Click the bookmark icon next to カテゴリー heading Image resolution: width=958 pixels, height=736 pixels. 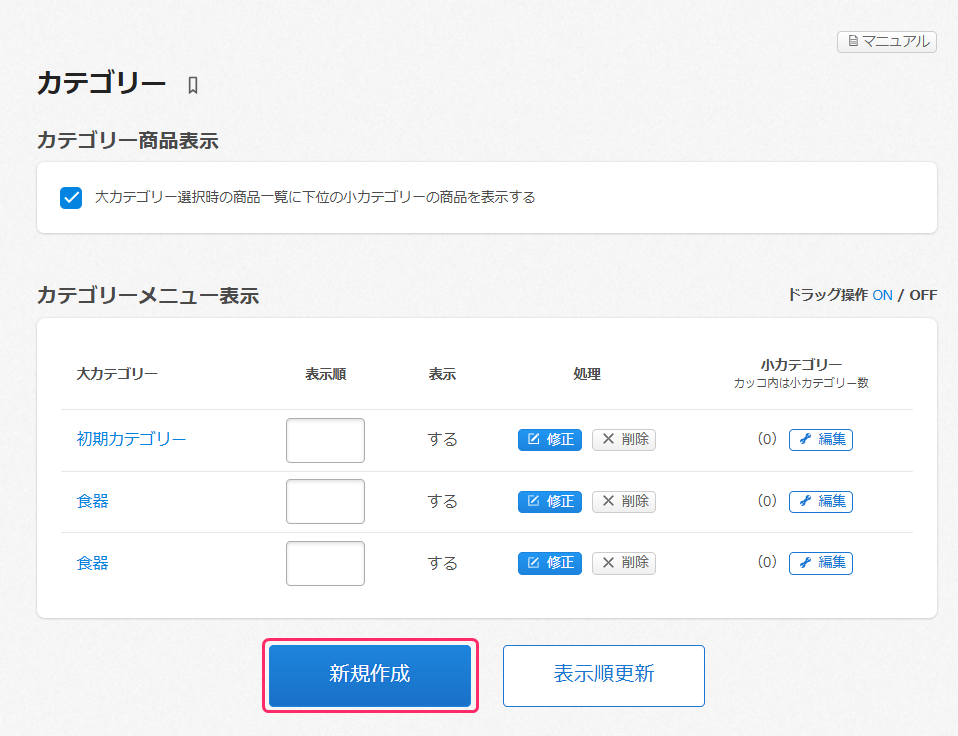[x=191, y=85]
